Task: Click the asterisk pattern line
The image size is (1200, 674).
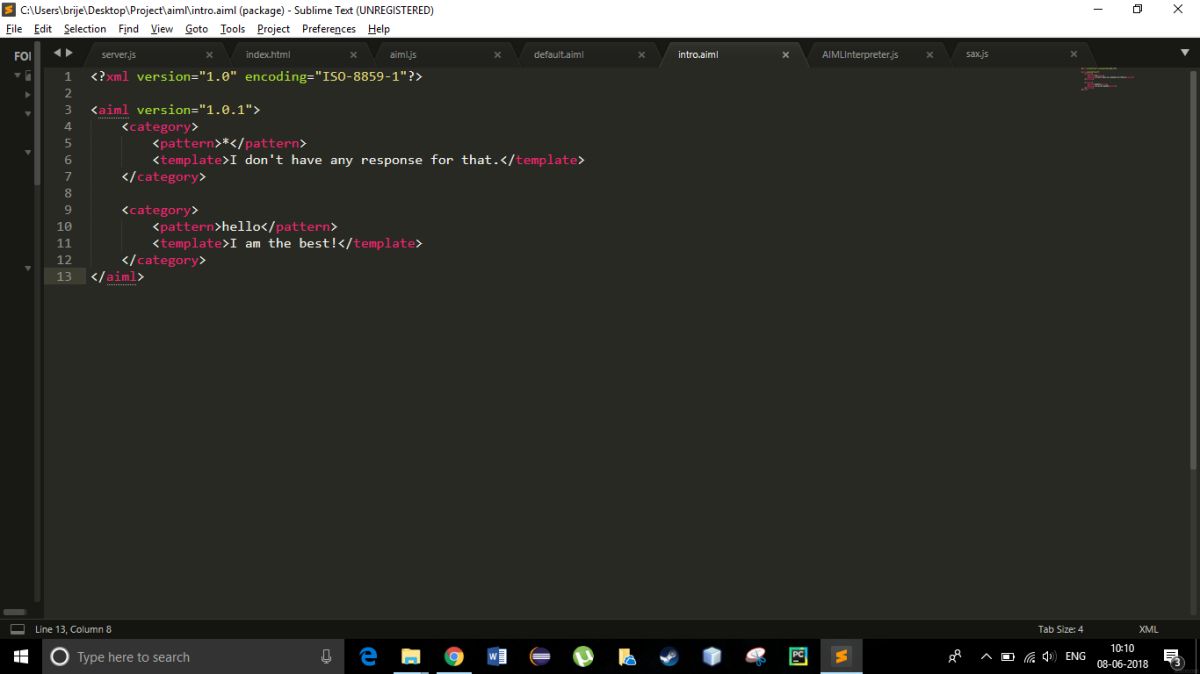Action: [x=229, y=143]
